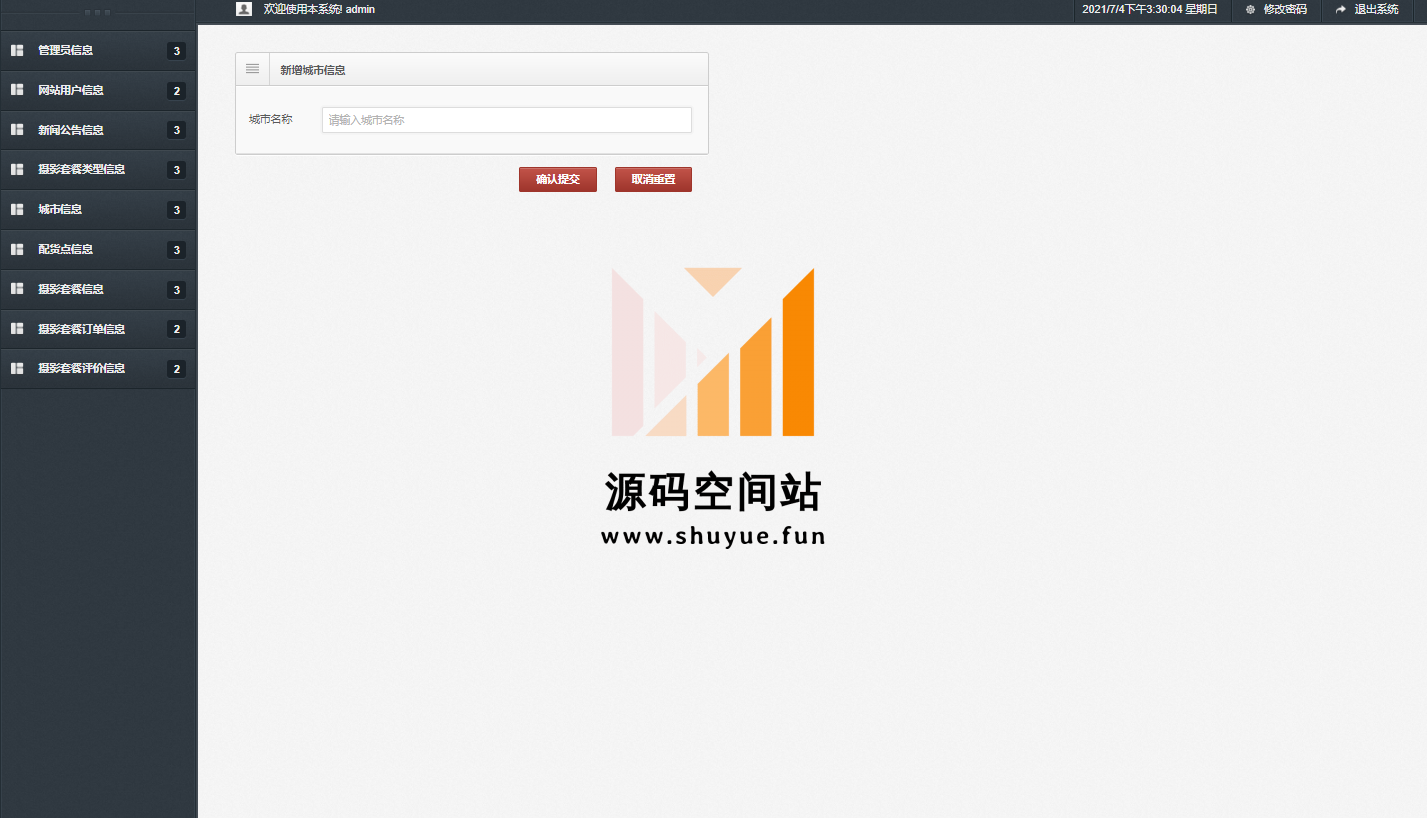Click the list icon in 新增城市信息 header

[253, 69]
